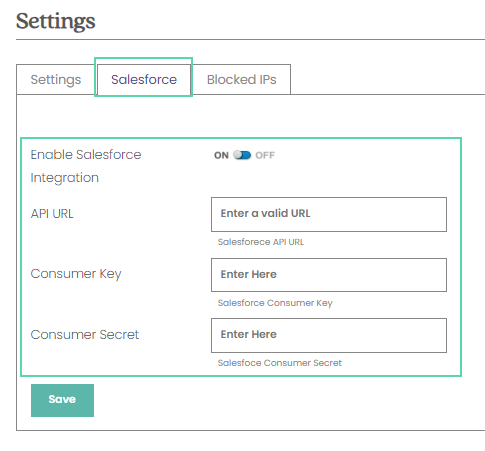Click the API URL field label
This screenshot has width=485, height=451.
pos(52,214)
